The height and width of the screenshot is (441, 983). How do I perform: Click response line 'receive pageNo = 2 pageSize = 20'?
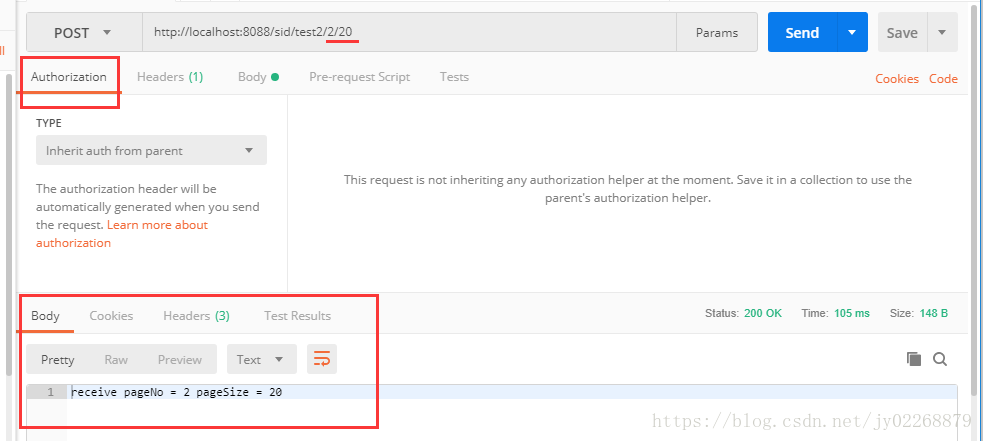[x=176, y=393]
